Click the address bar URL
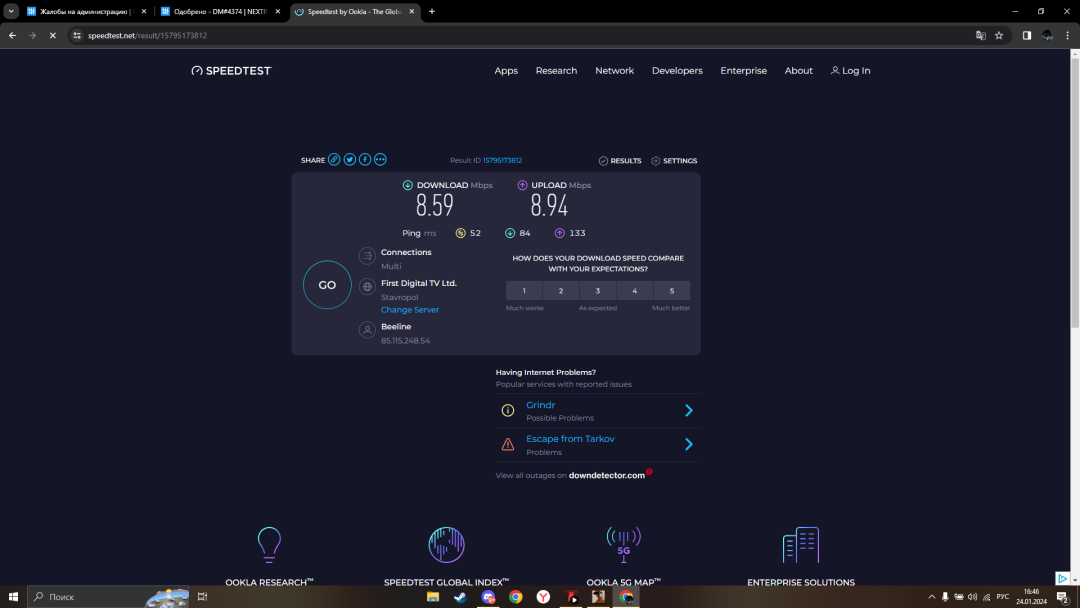1080x608 pixels. click(x=147, y=35)
